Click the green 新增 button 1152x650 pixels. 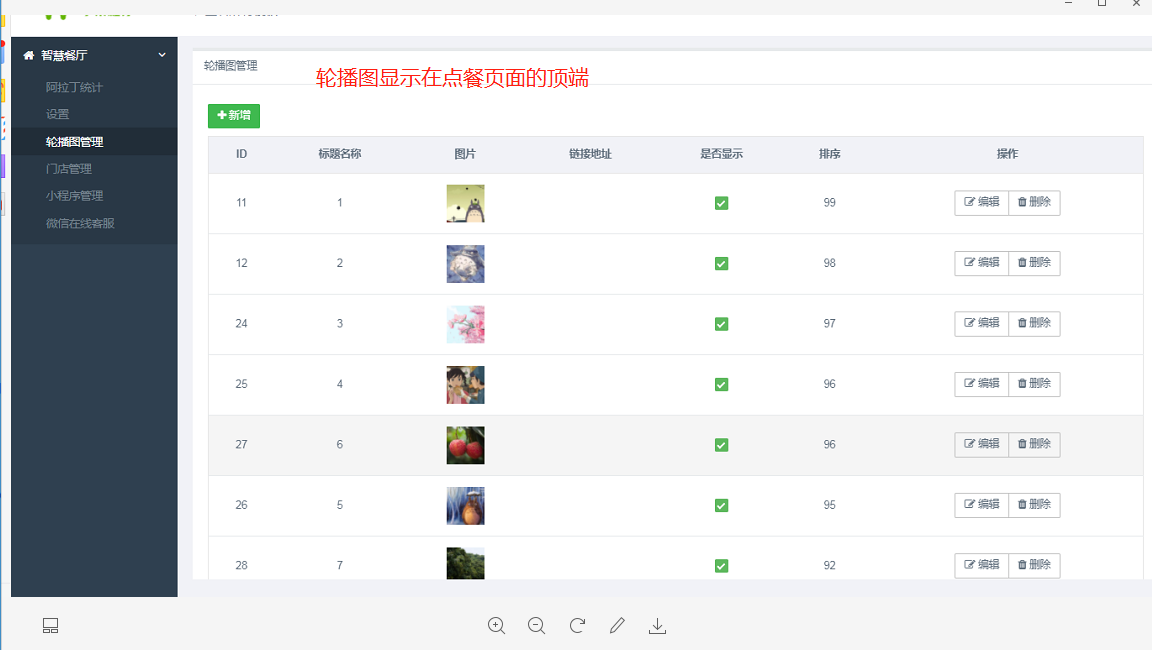point(234,116)
